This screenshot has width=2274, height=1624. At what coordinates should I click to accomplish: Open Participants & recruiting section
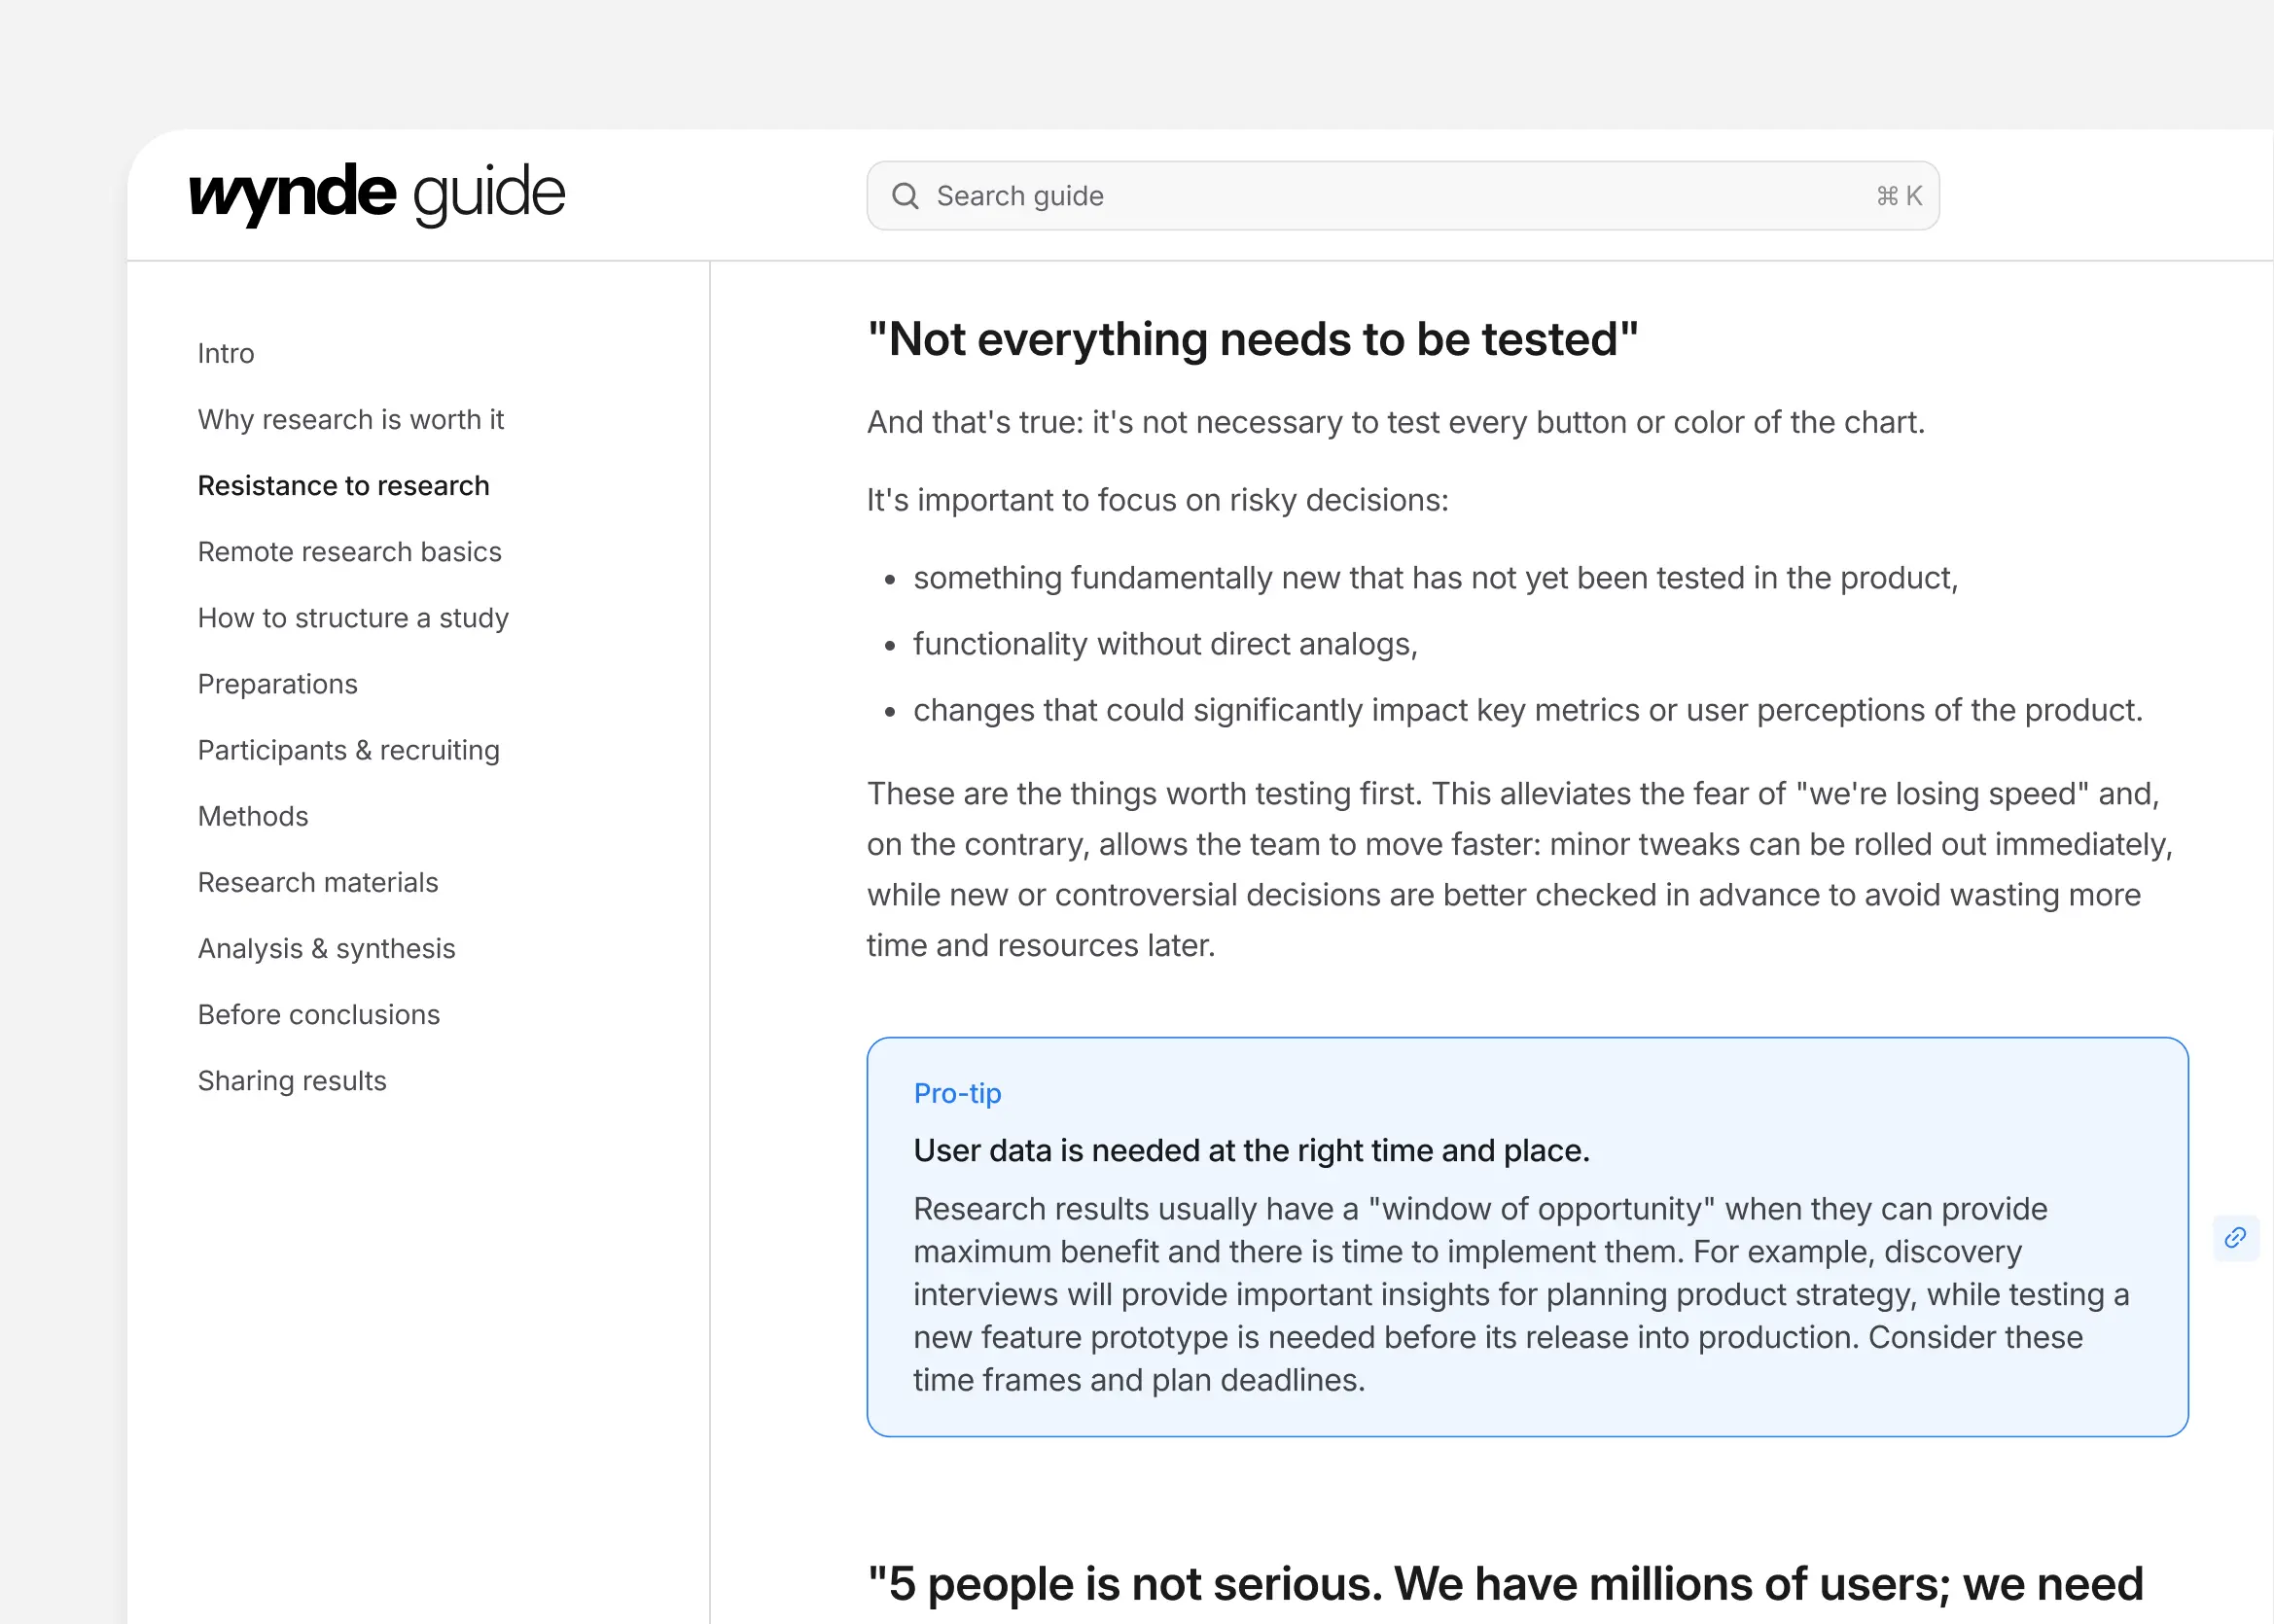pos(348,749)
